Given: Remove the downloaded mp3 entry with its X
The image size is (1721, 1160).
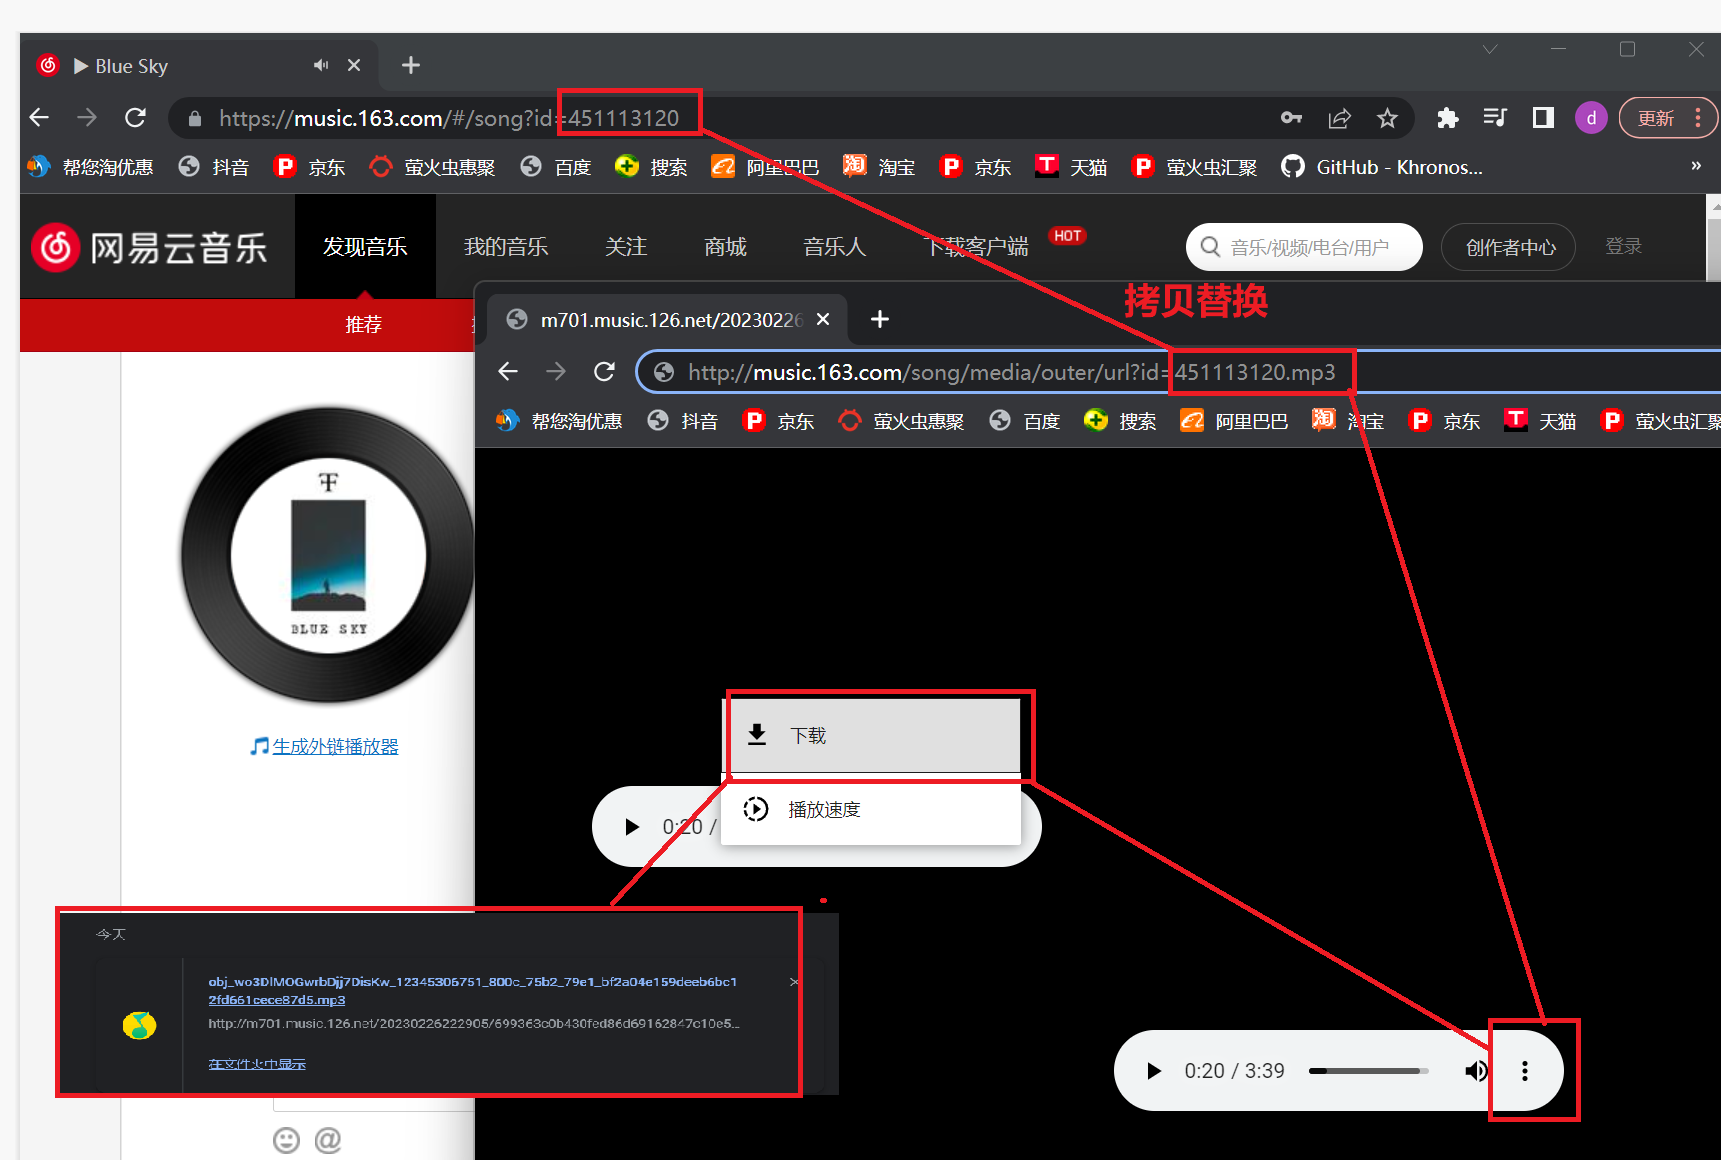Looking at the screenshot, I should [794, 982].
